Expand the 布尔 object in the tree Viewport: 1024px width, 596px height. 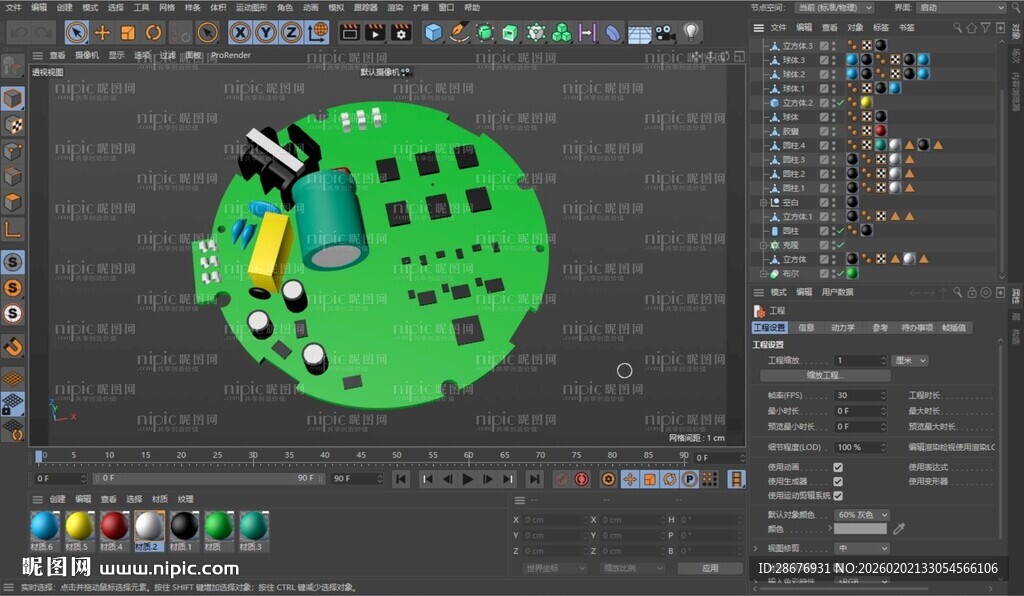(763, 273)
